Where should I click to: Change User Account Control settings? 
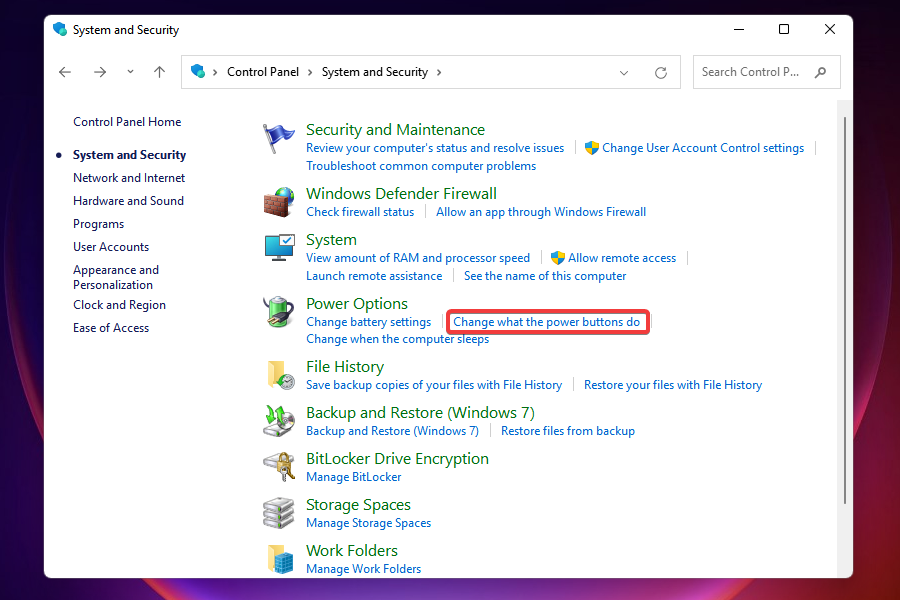pyautogui.click(x=703, y=148)
